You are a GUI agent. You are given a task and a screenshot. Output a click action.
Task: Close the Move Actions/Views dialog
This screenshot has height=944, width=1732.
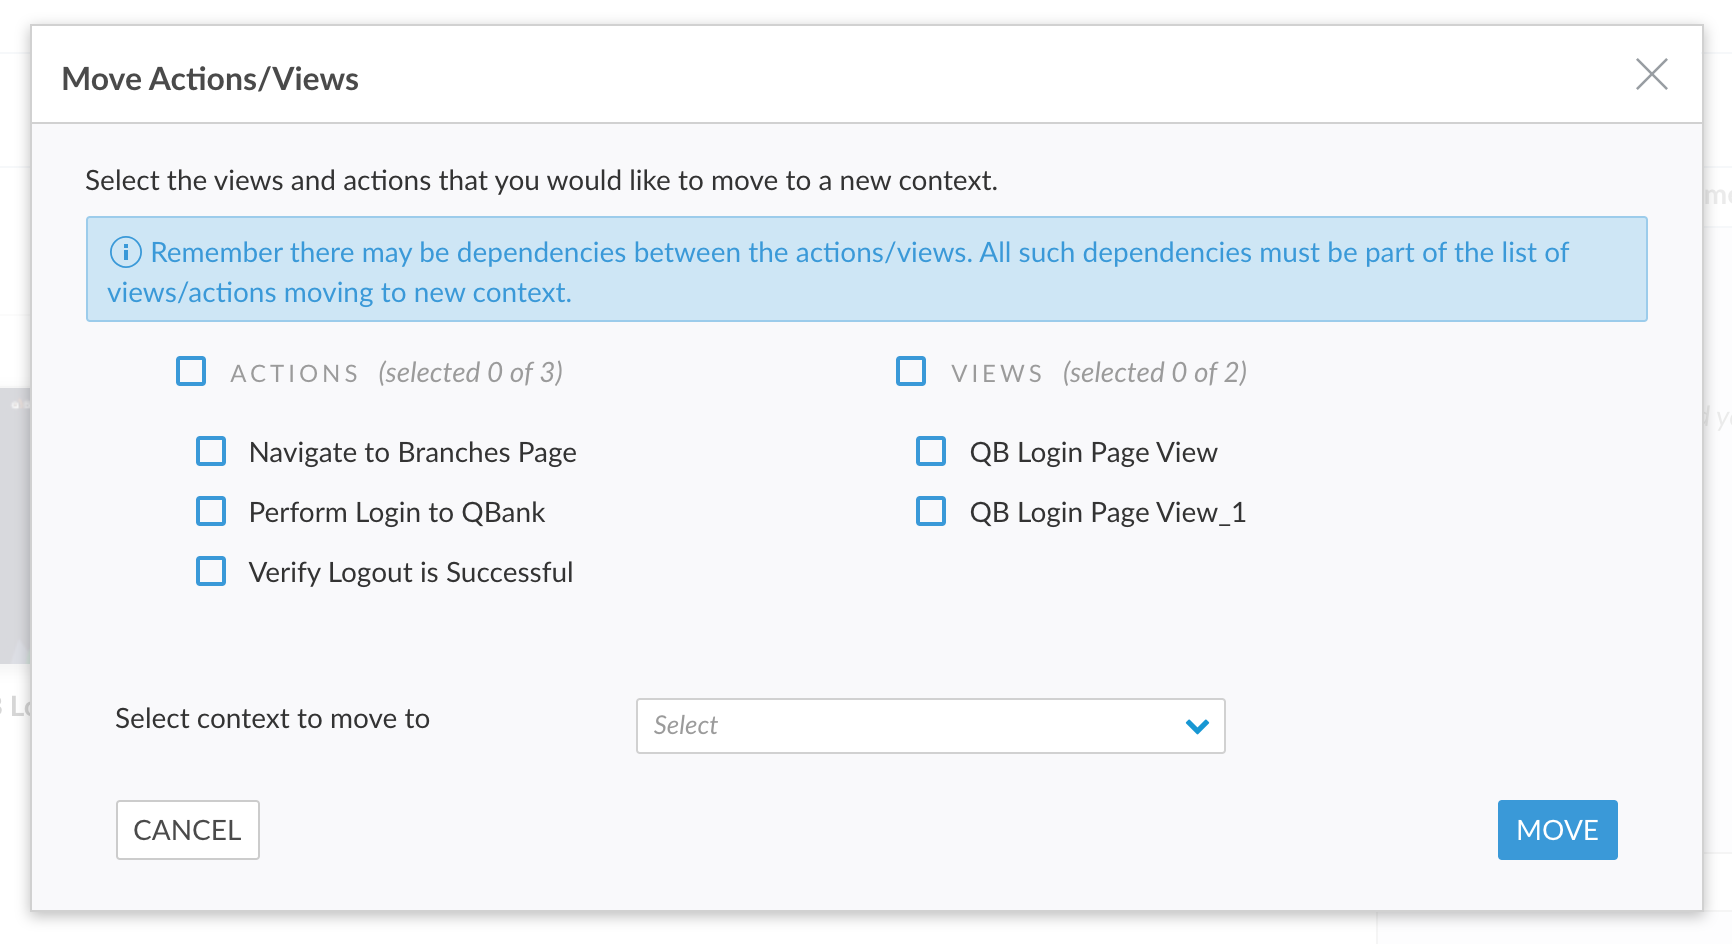pyautogui.click(x=1651, y=74)
